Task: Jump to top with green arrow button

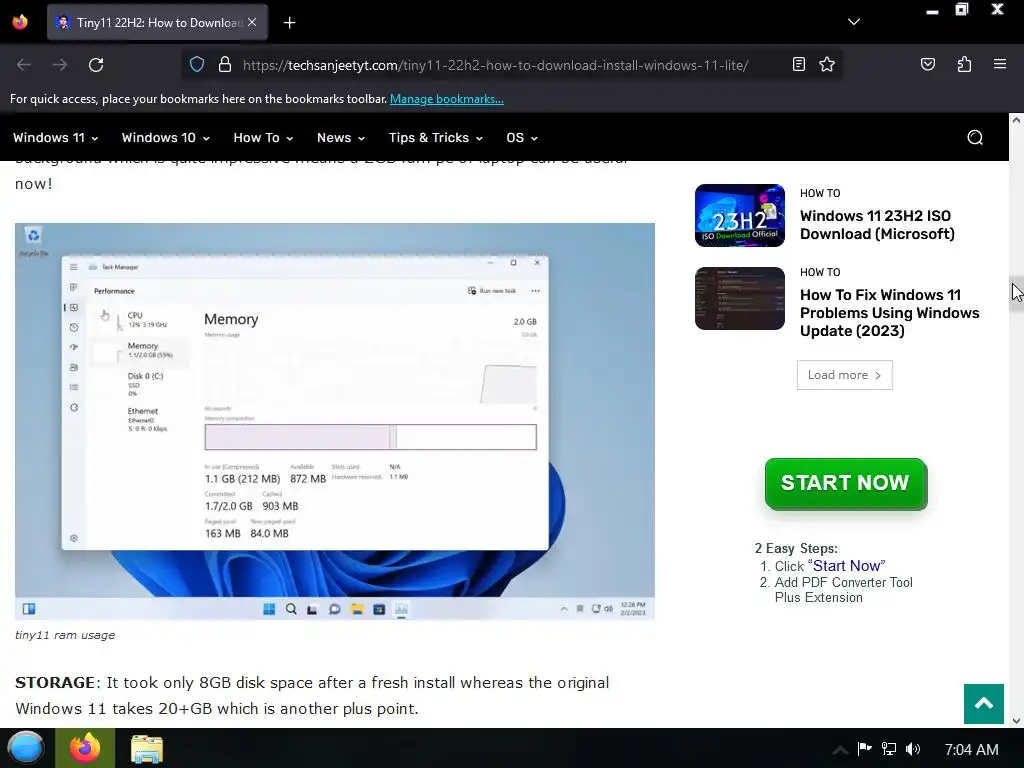Action: [x=984, y=703]
